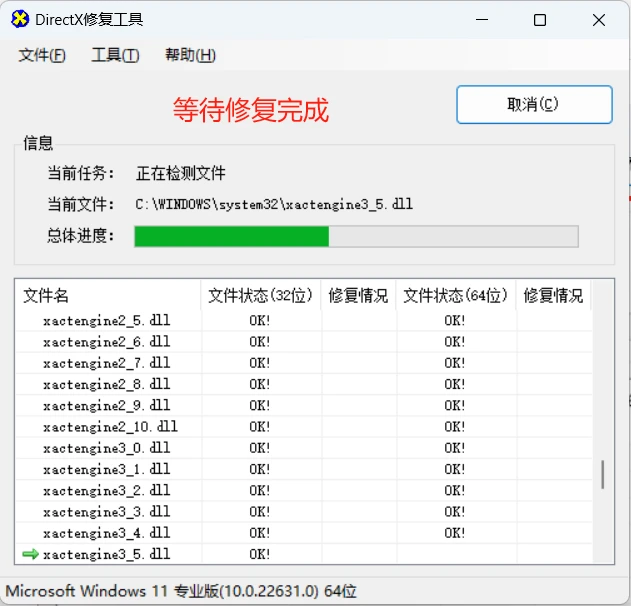Select the xactengine2_5.dll row
The height and width of the screenshot is (606, 631).
pyautogui.click(x=304, y=321)
